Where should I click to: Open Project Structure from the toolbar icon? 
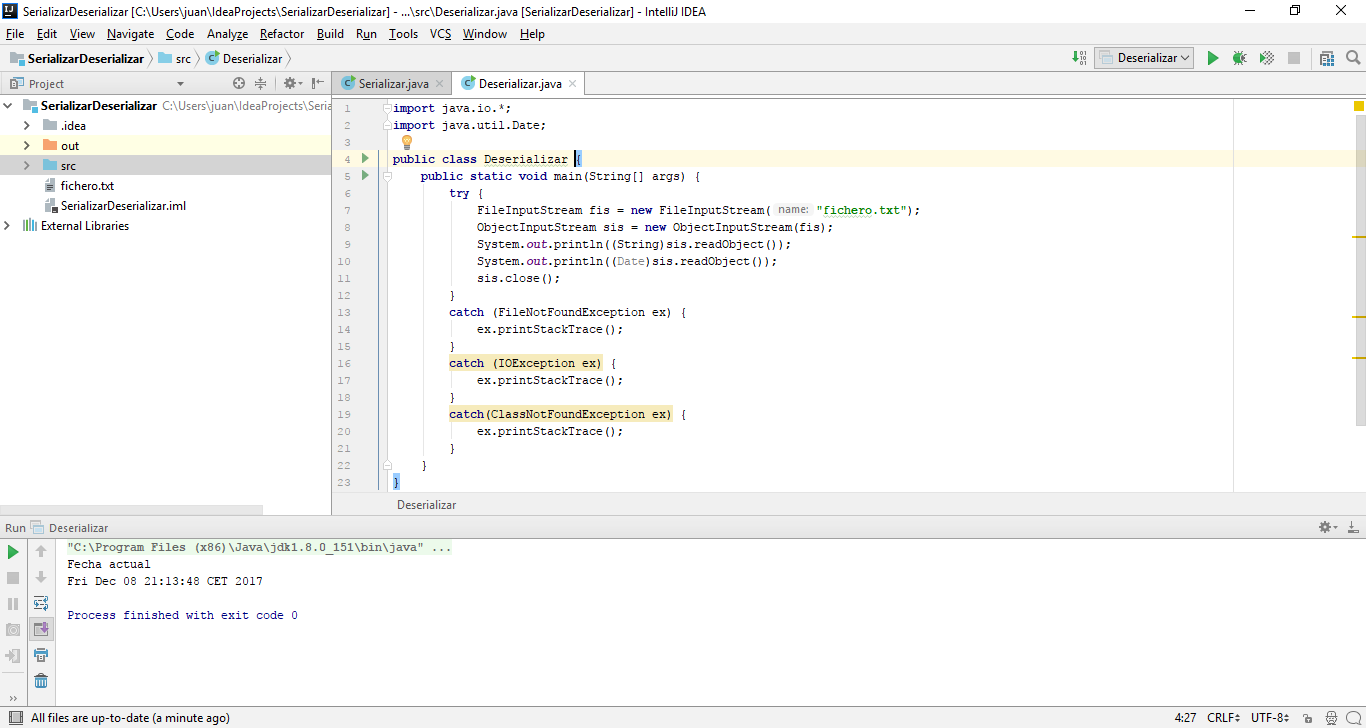1327,58
